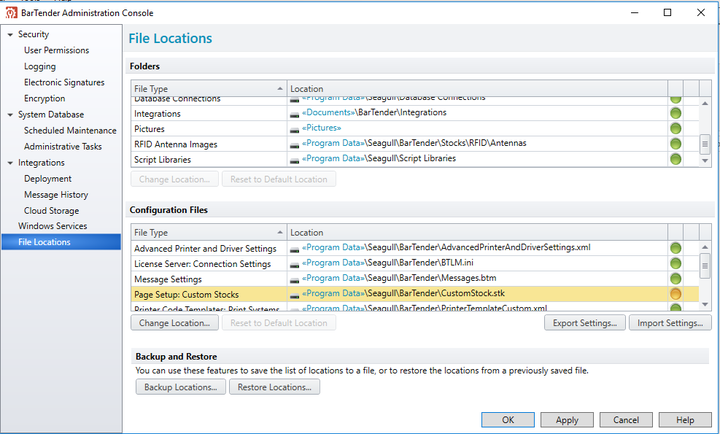Viewport: 720px width, 434px height.
Task: Collapse the Integrations tree node
Action: pyautogui.click(x=10, y=163)
